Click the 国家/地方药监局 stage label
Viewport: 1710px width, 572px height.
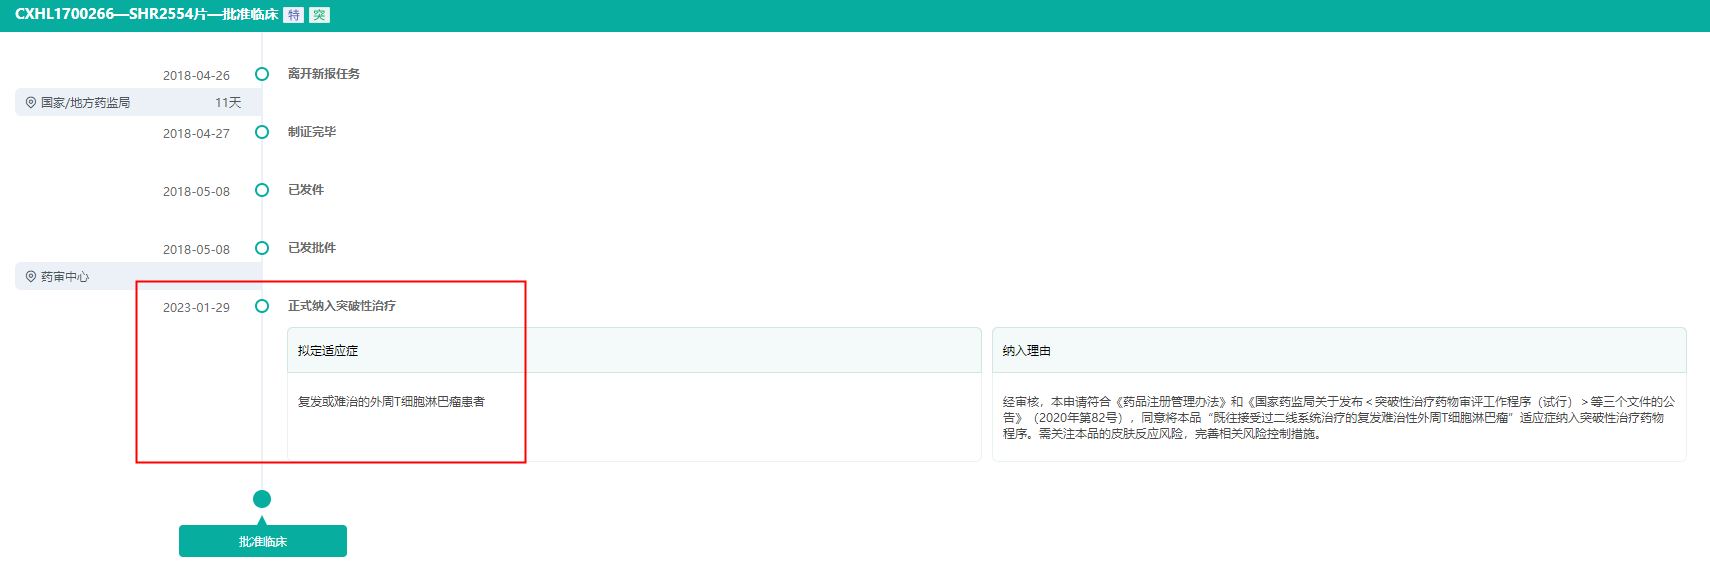point(85,102)
